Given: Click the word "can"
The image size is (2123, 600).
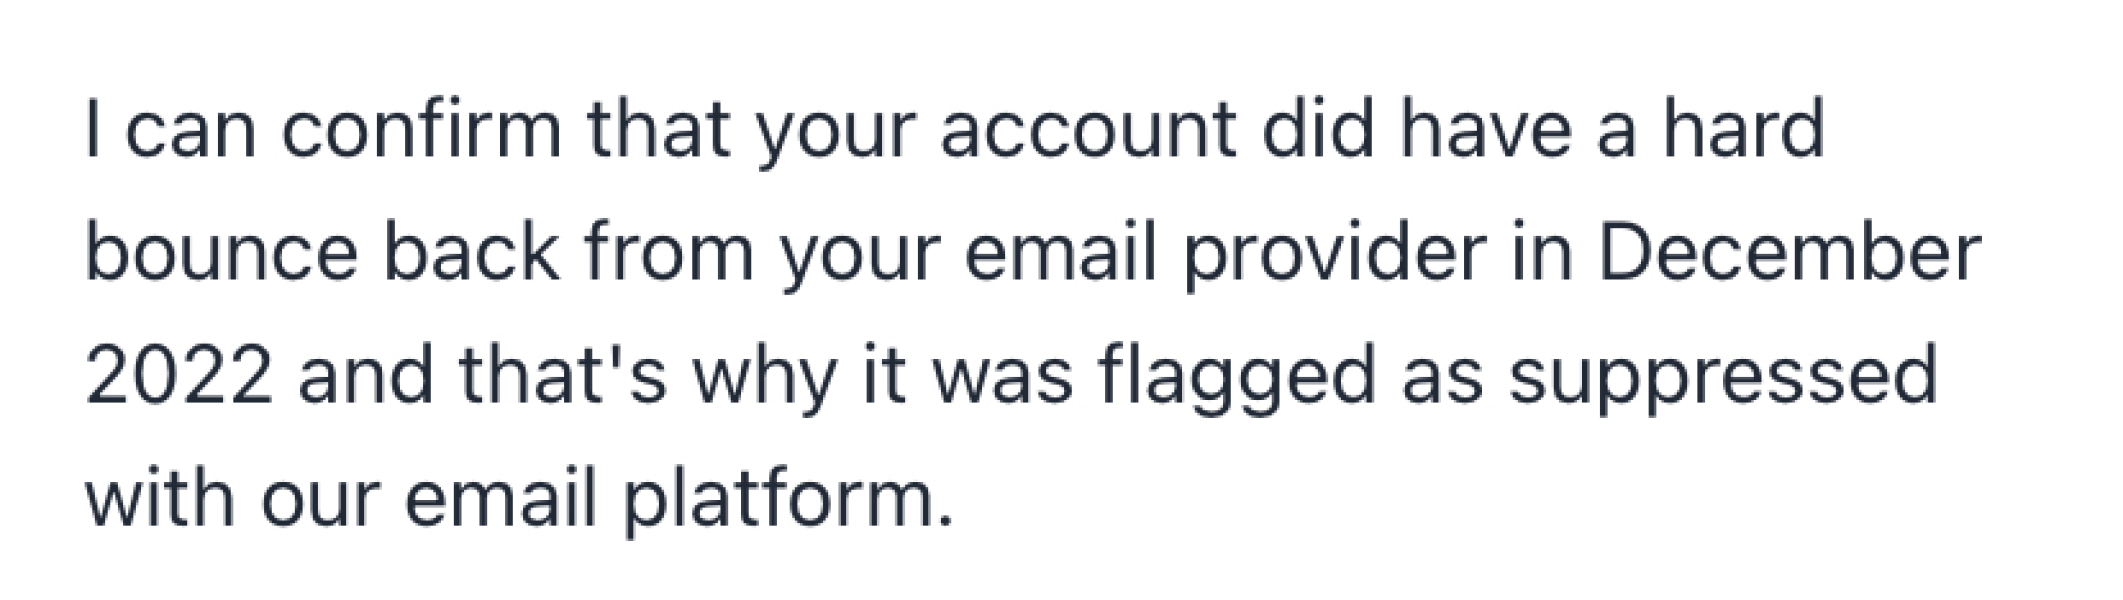Looking at the screenshot, I should click(x=191, y=131).
